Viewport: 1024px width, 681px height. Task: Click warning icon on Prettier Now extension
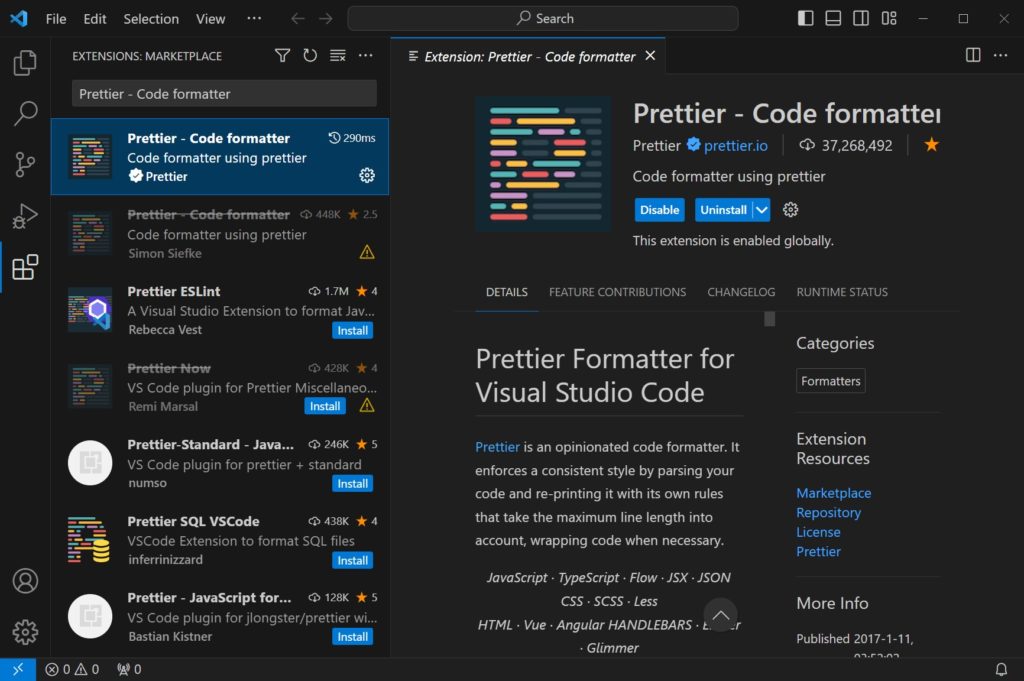coord(367,405)
